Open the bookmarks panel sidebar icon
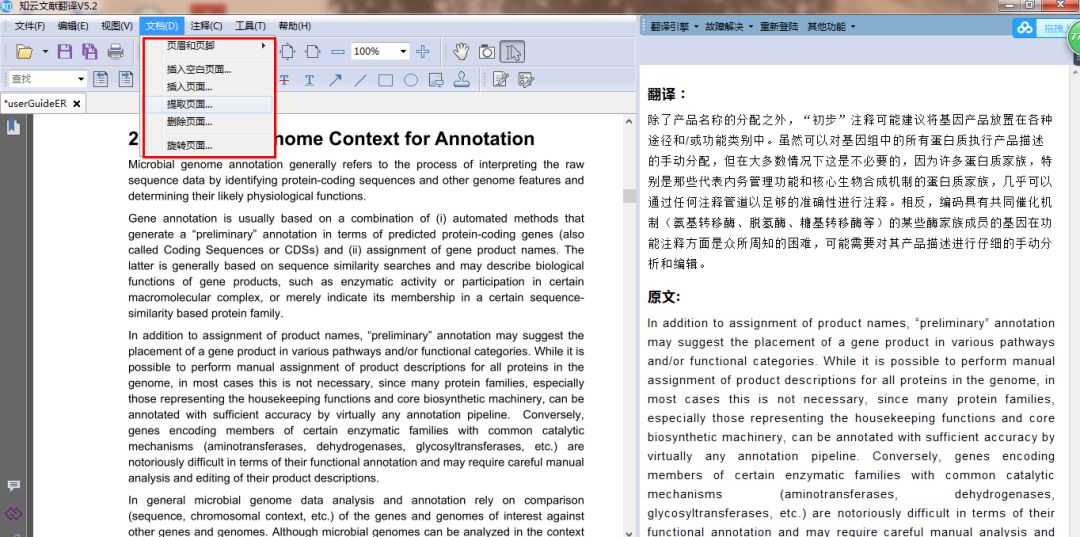1080x537 pixels. click(13, 127)
